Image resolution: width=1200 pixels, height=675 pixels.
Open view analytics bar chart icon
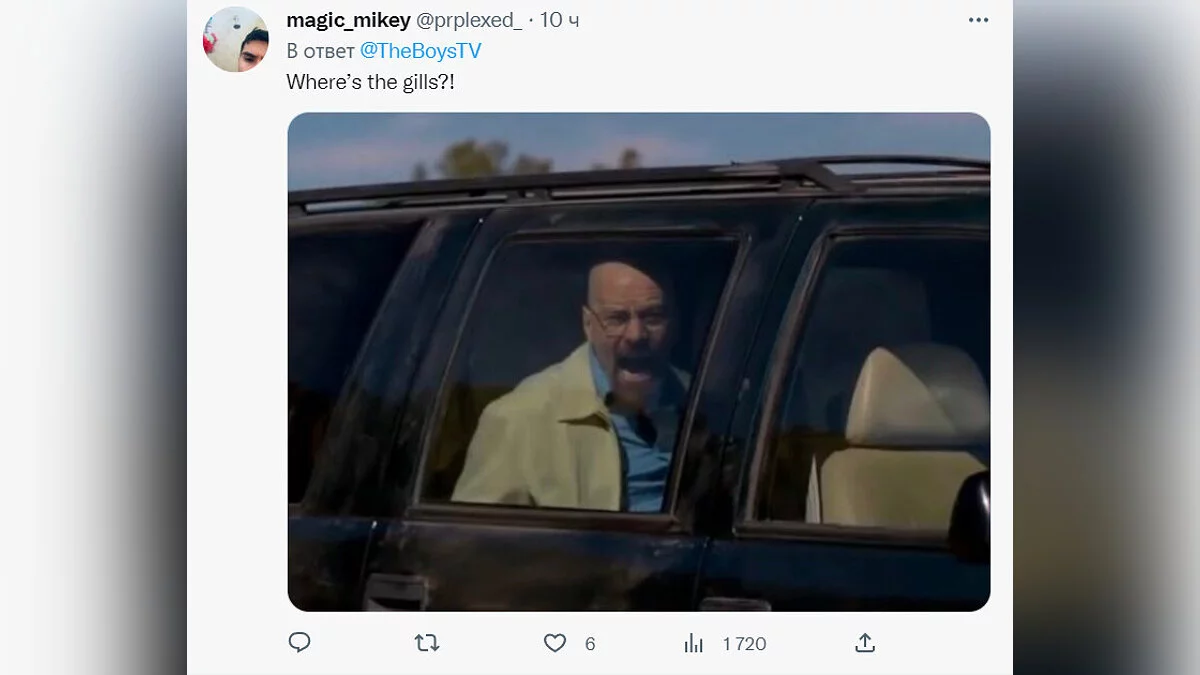coord(694,643)
